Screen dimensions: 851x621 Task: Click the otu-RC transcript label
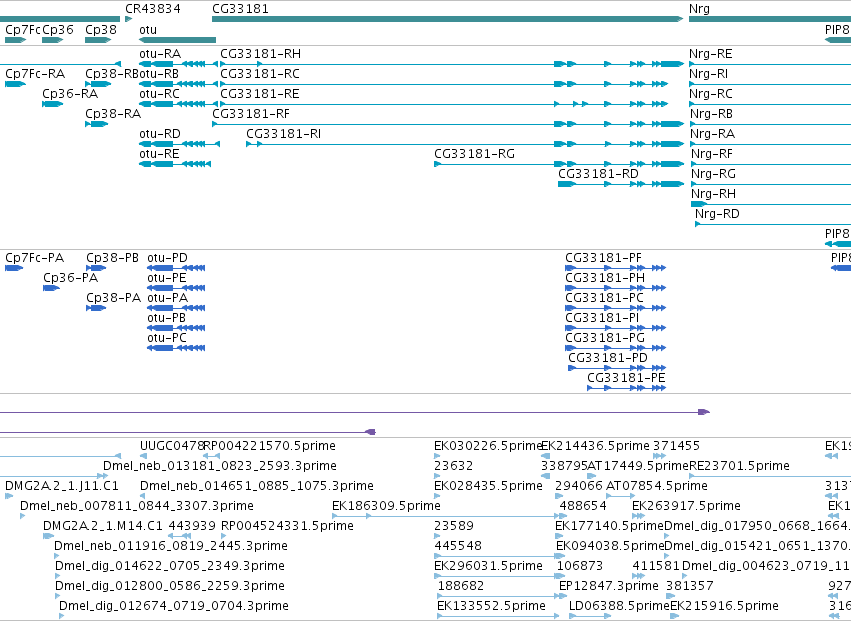coord(160,94)
